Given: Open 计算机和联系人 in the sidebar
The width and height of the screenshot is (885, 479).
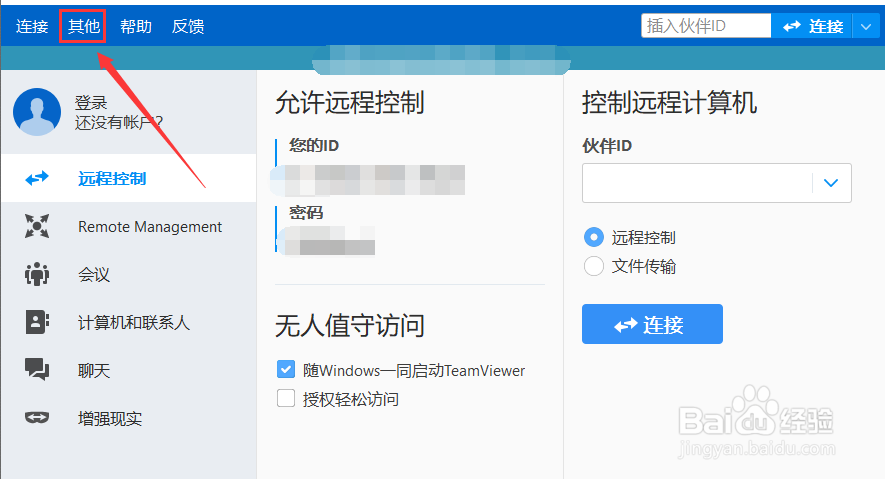Looking at the screenshot, I should 129,322.
